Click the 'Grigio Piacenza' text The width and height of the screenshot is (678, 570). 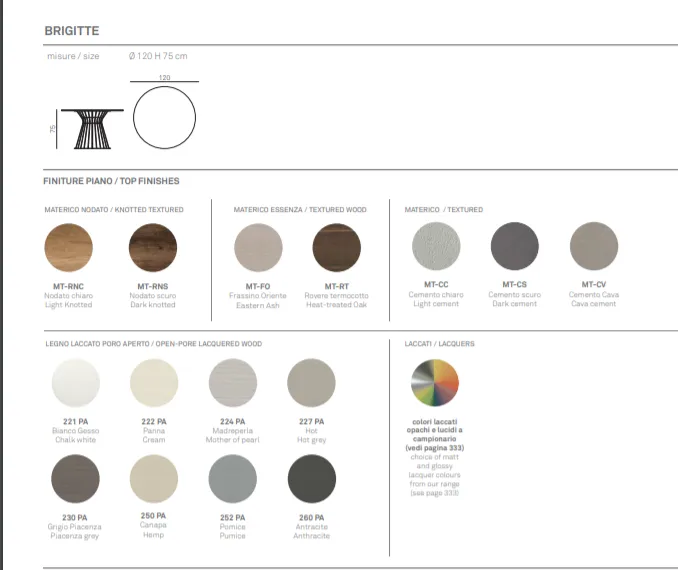(75, 527)
